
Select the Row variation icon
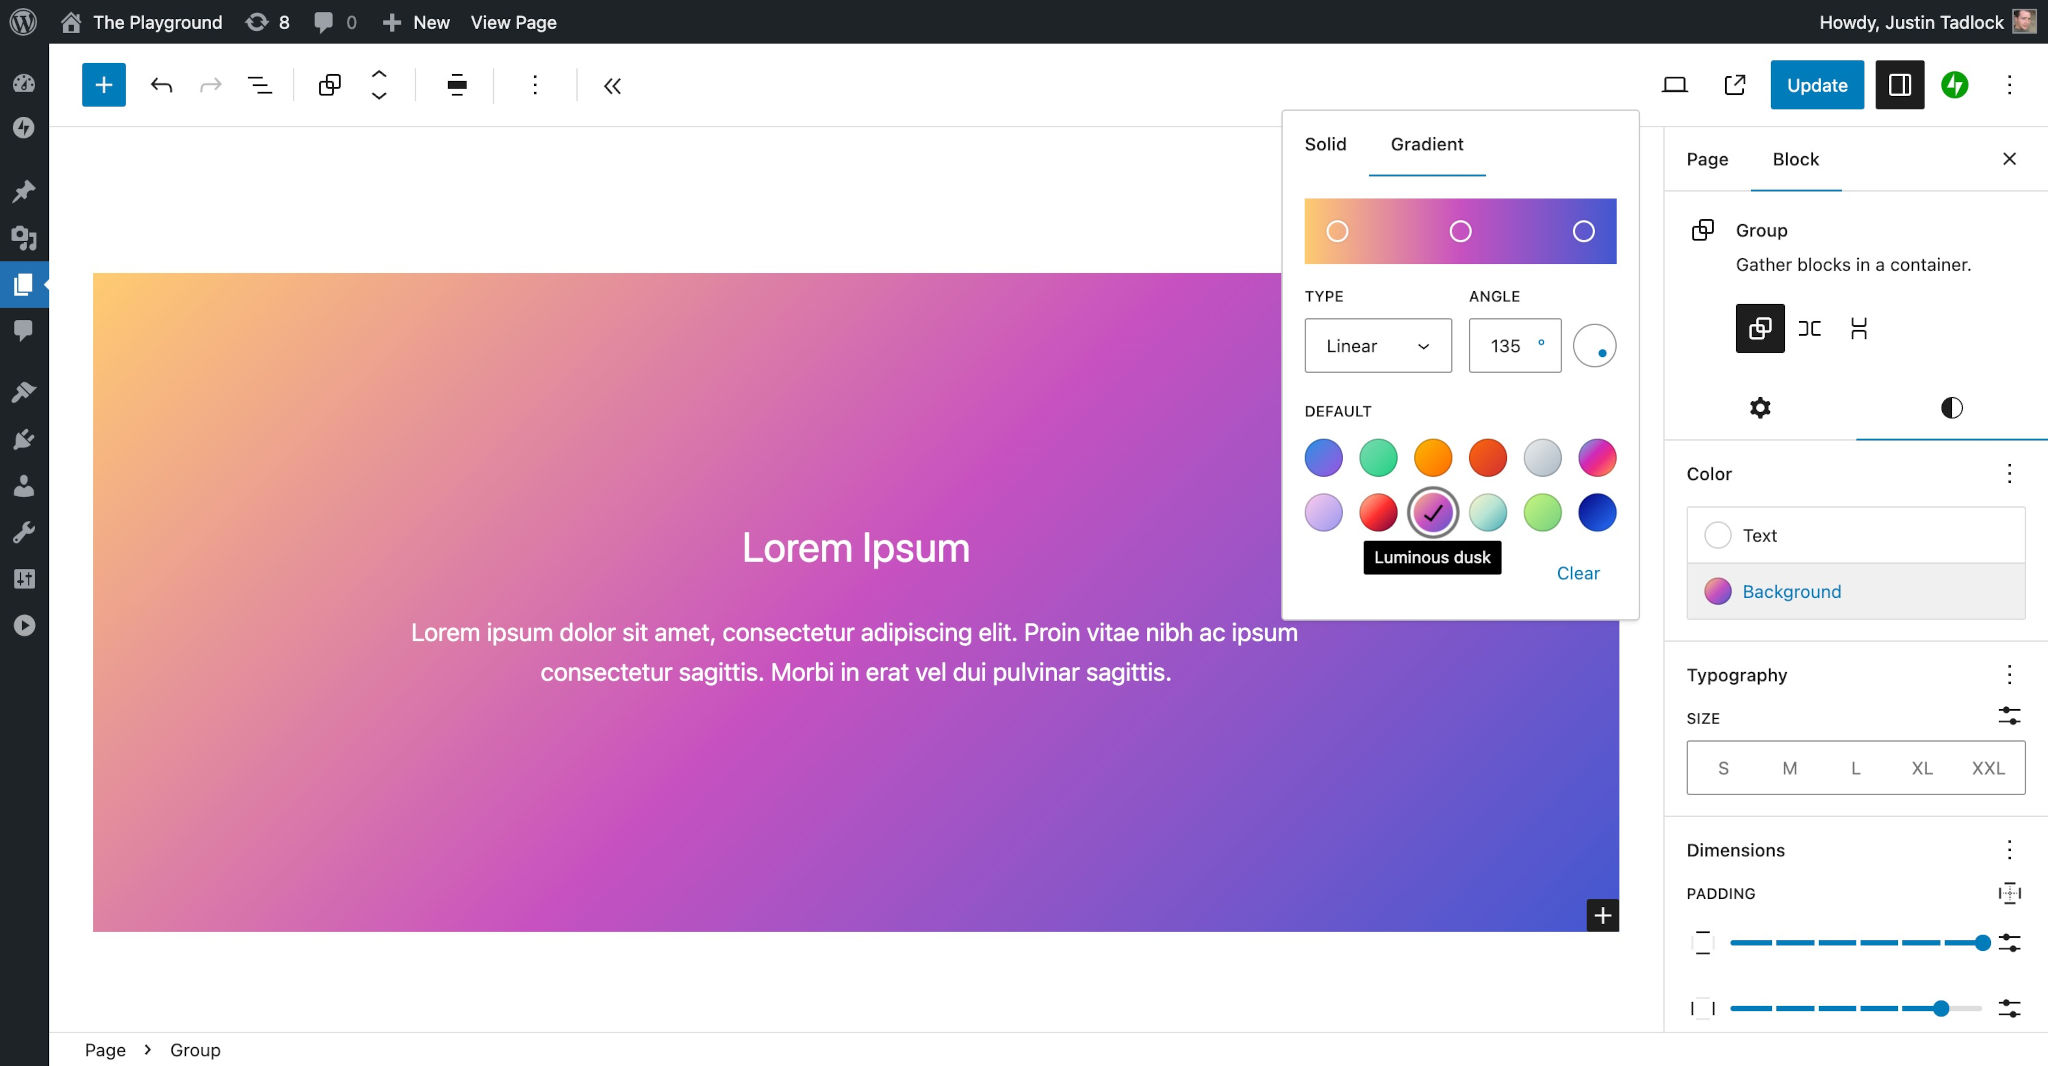1810,328
